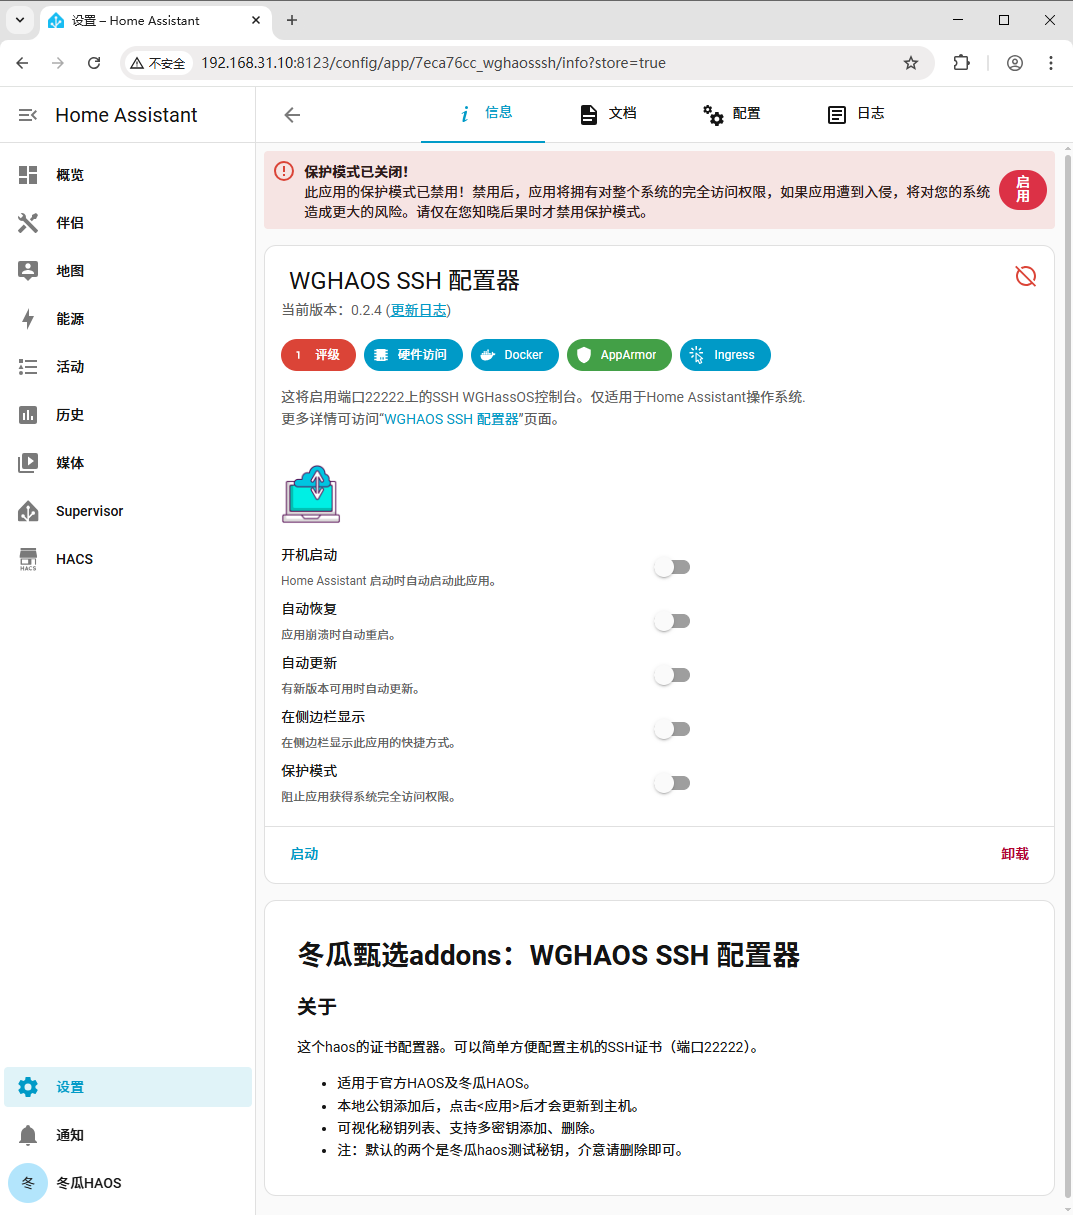Open the Supervisor sidebar item
The height and width of the screenshot is (1215, 1073).
click(x=128, y=511)
